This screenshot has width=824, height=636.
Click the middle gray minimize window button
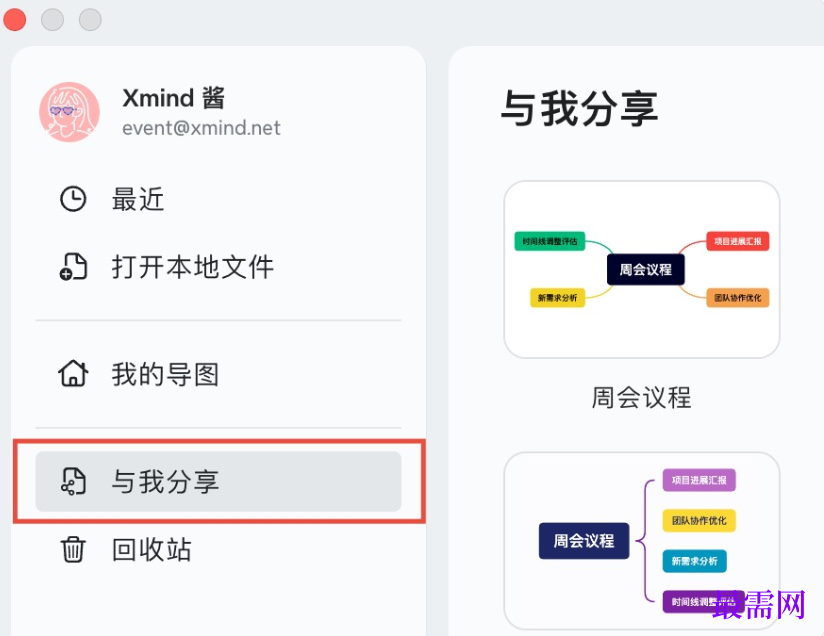(52, 19)
